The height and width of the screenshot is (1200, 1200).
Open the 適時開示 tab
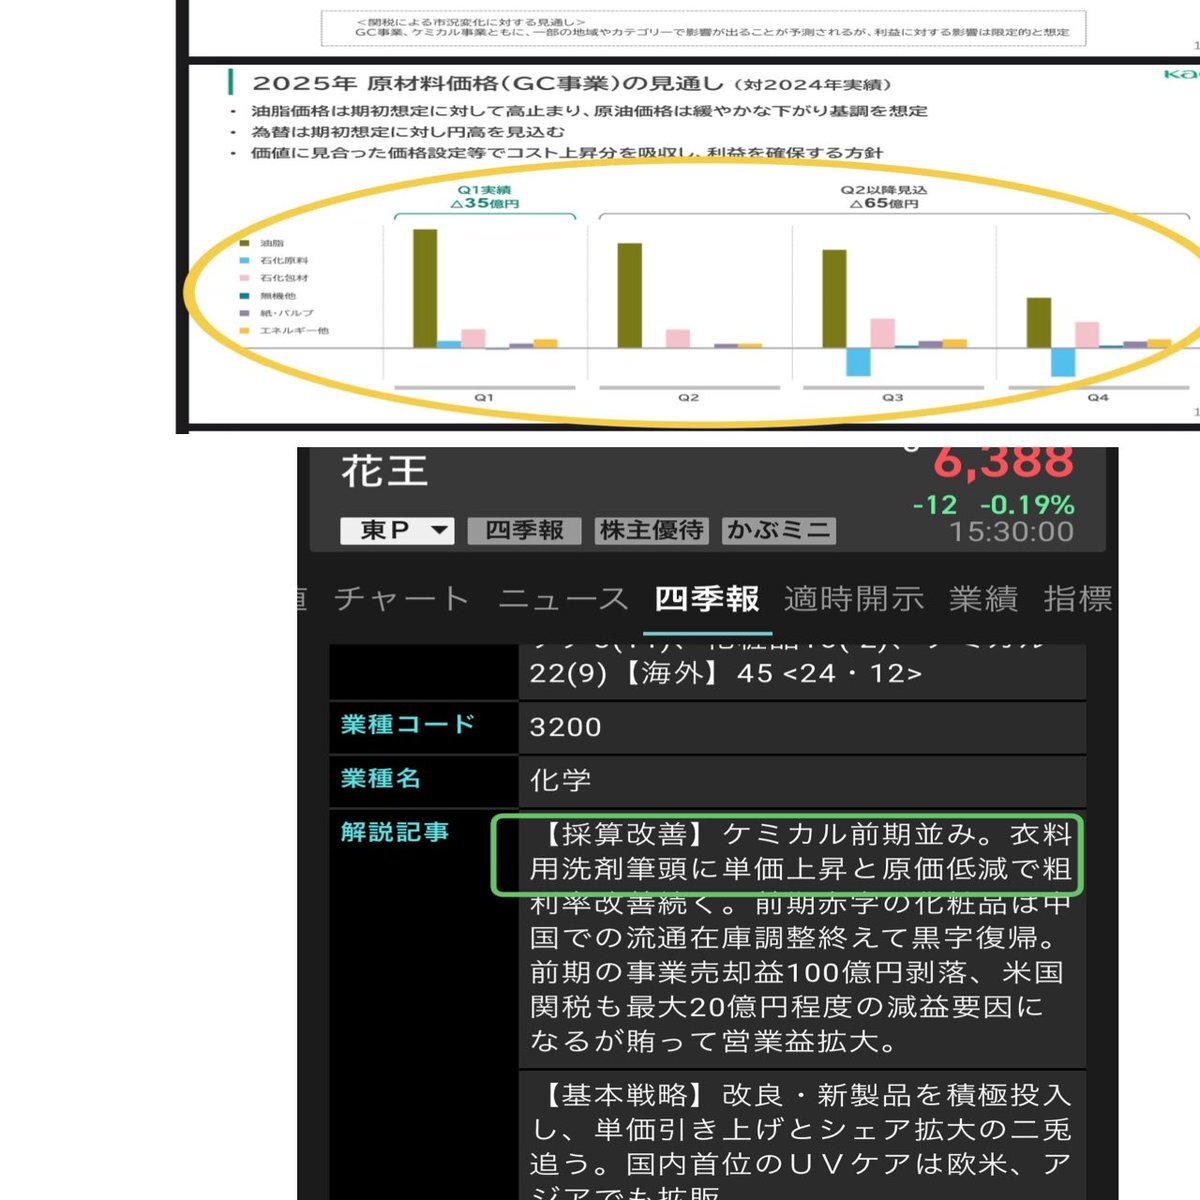click(x=854, y=599)
